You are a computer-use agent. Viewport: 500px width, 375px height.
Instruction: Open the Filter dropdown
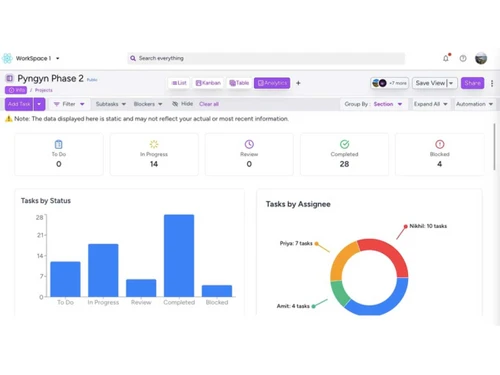[69, 104]
